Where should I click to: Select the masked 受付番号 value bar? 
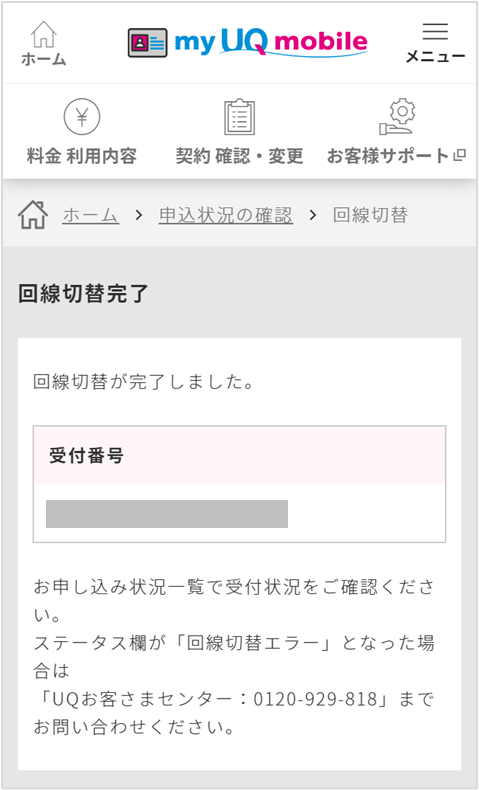tap(167, 514)
